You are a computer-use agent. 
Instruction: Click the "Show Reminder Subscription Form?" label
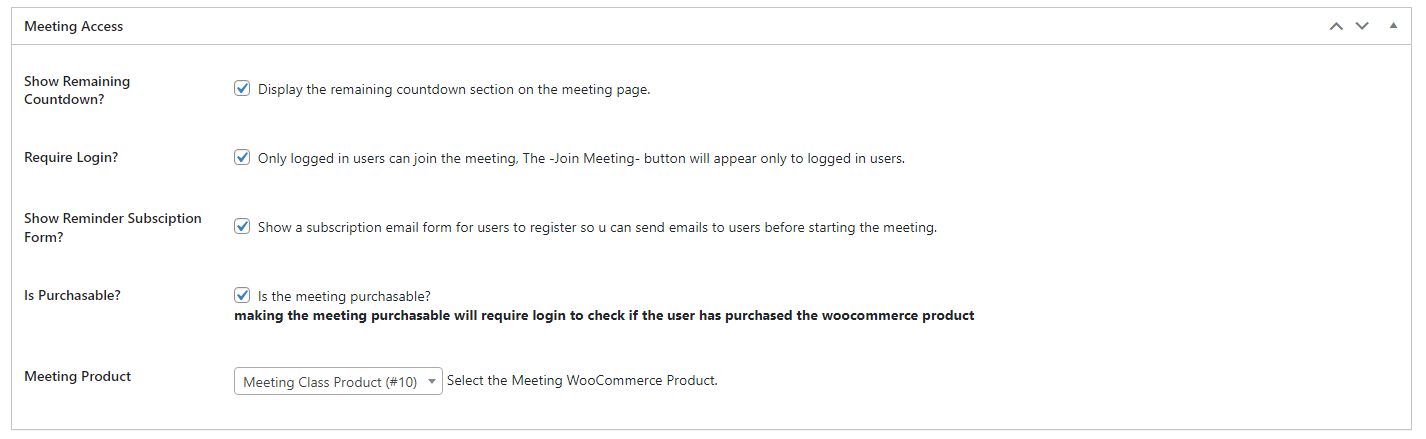(x=112, y=227)
